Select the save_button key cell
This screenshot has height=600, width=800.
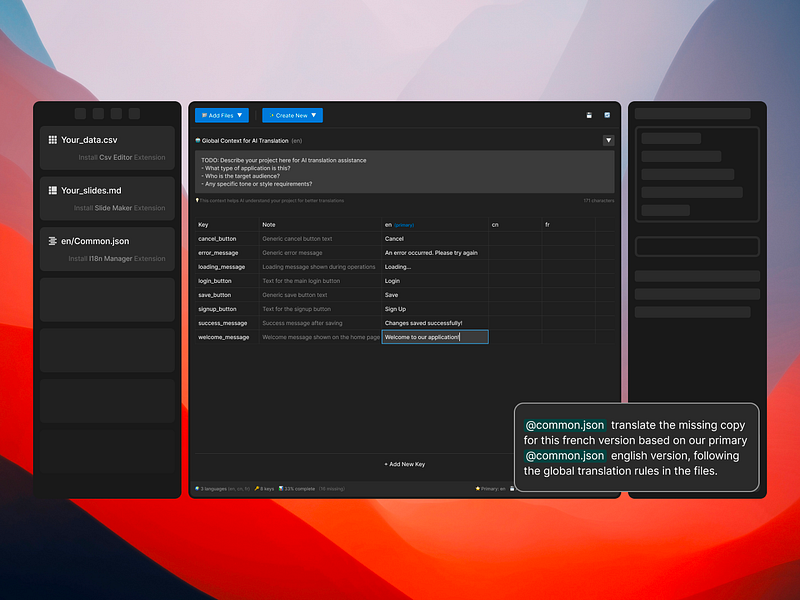click(227, 295)
